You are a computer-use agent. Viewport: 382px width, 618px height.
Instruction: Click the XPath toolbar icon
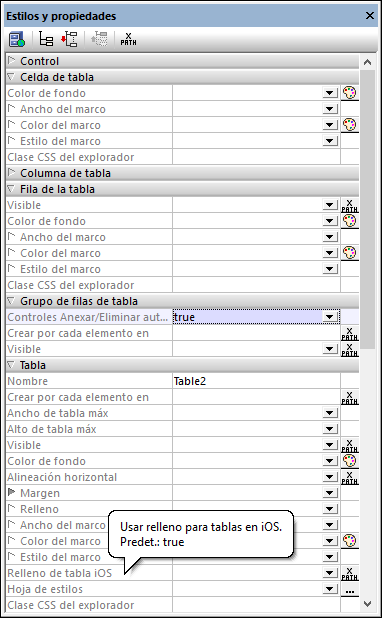tap(128, 39)
